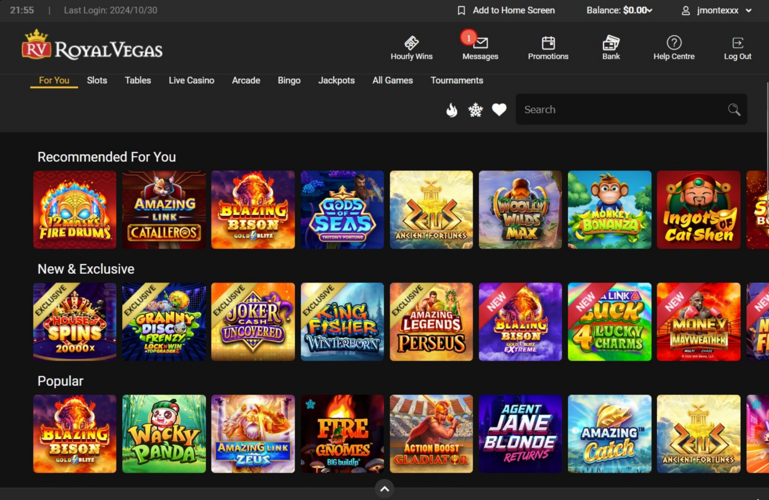Viewport: 769px width, 500px height.
Task: Open Action Boost Gladiator game
Action: (x=432, y=434)
